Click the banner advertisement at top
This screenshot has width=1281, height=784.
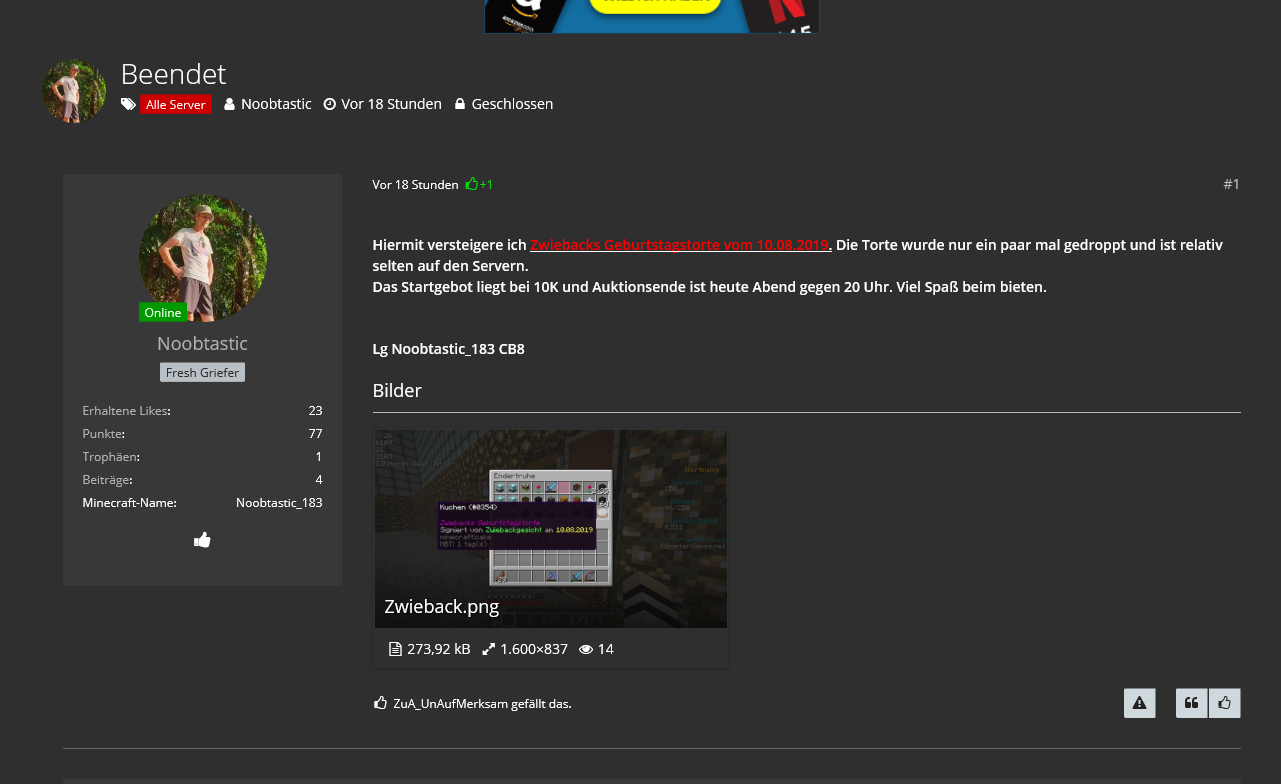(652, 16)
